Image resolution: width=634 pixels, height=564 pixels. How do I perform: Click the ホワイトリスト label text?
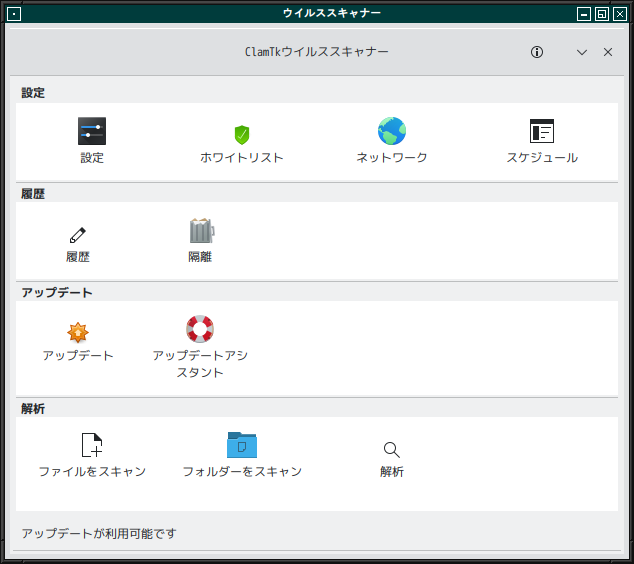(242, 157)
